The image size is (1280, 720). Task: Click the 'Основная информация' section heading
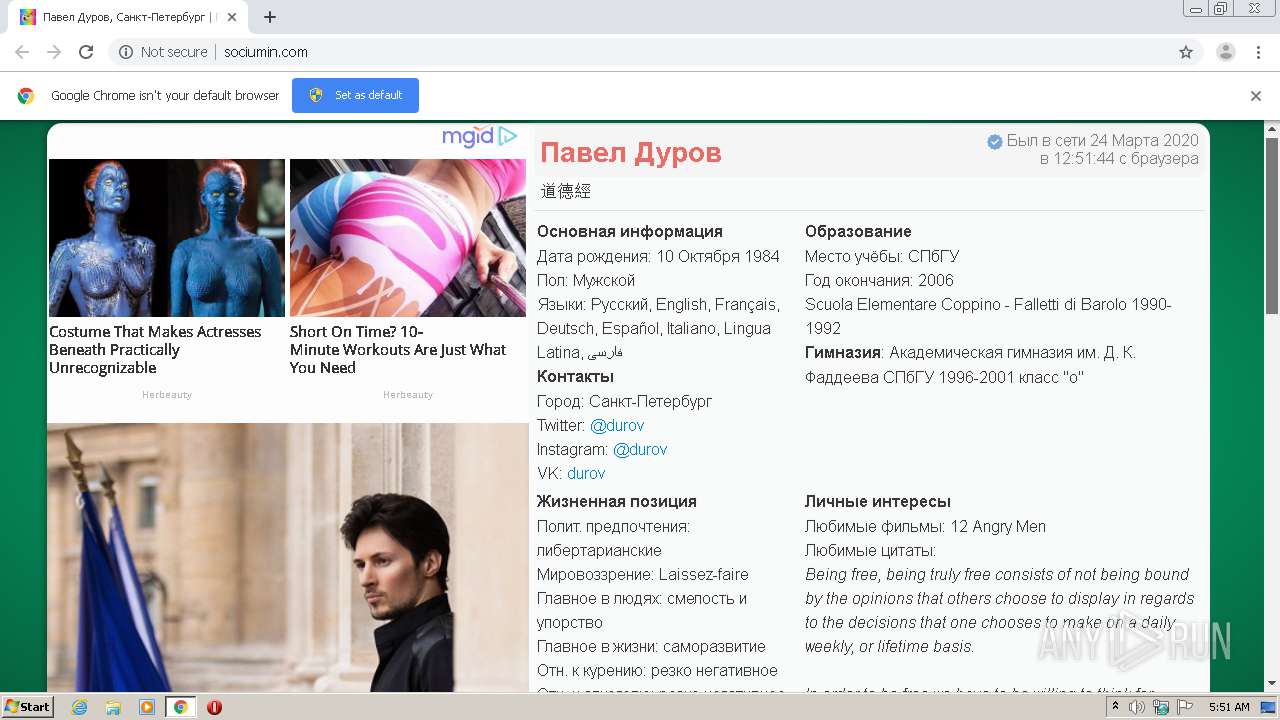pos(630,232)
